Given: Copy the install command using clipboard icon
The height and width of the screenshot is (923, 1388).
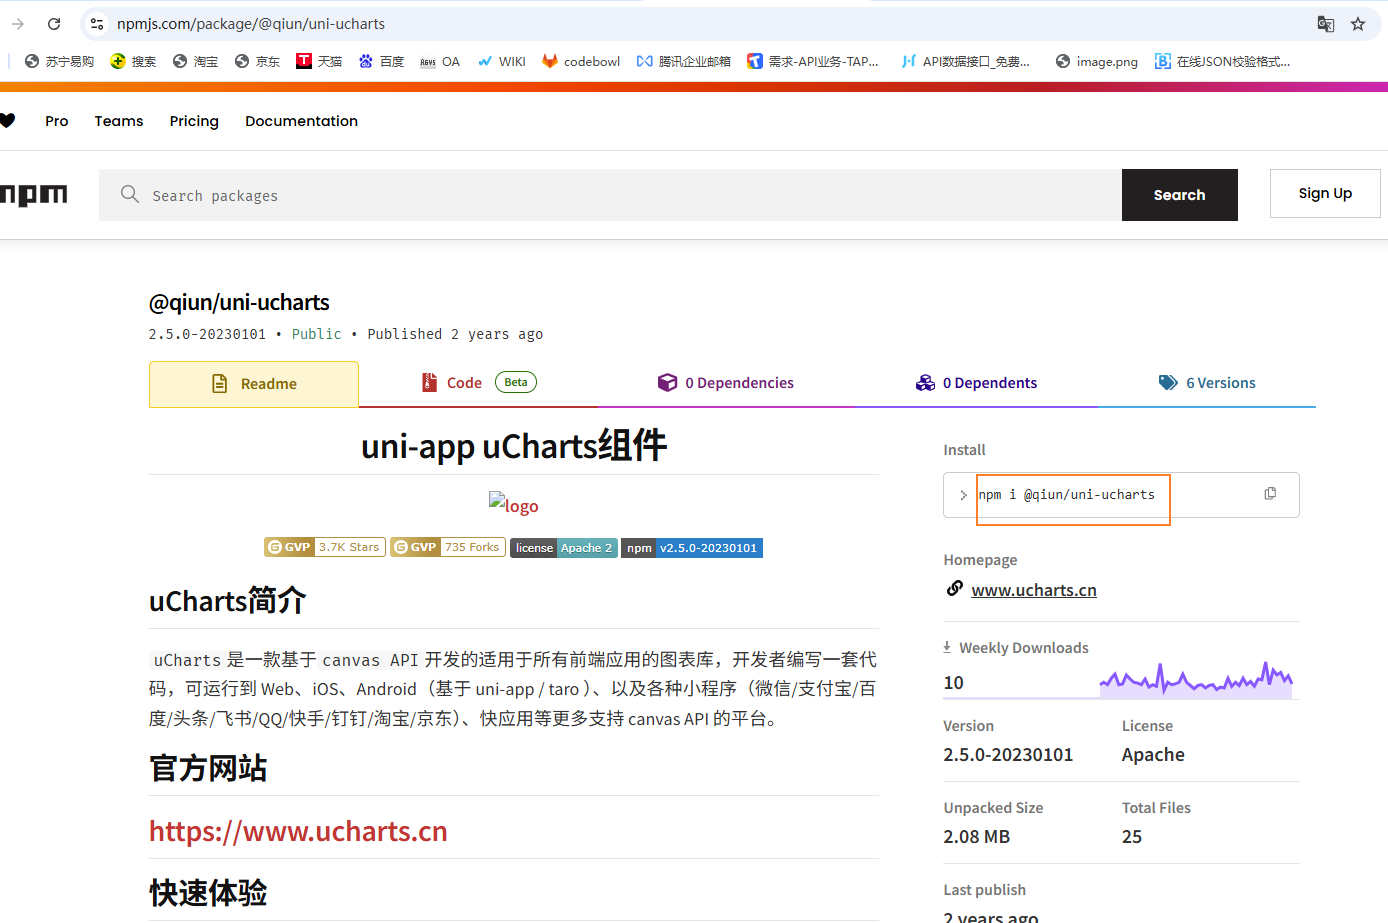Looking at the screenshot, I should click(1270, 493).
